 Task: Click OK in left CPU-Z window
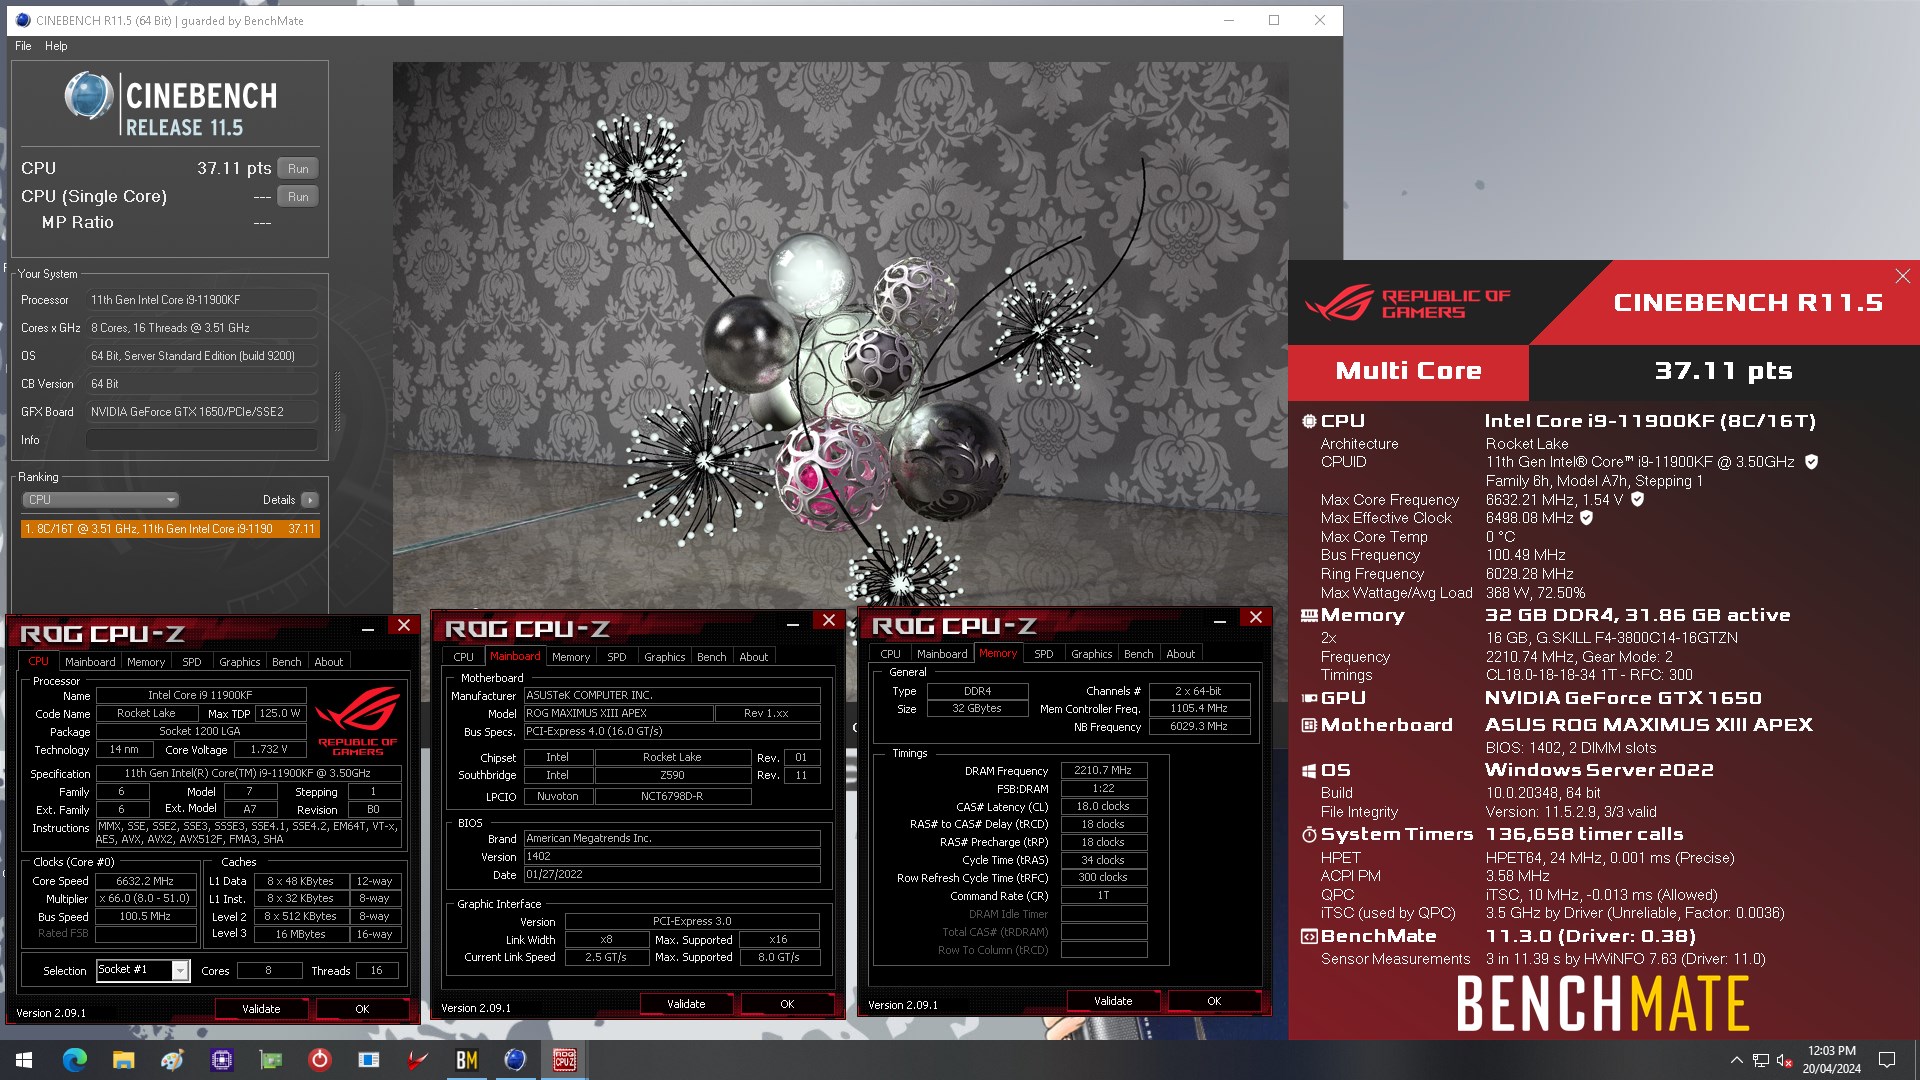(362, 1009)
